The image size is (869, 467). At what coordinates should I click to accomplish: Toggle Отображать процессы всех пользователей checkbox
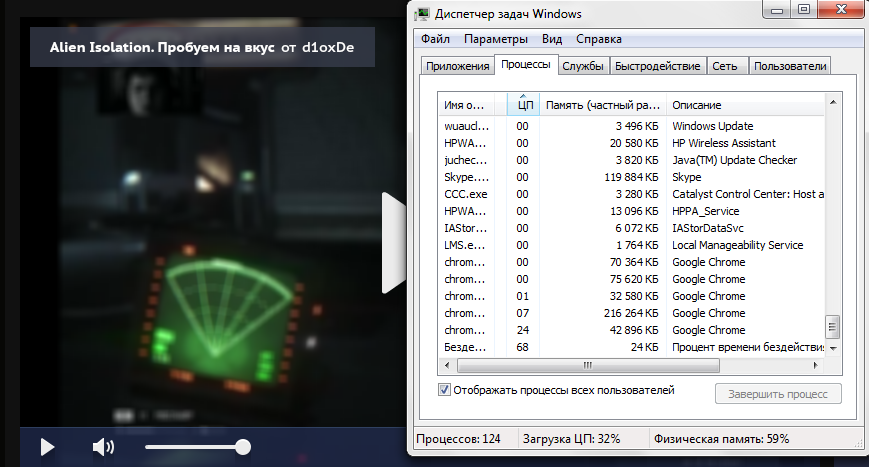coord(444,389)
